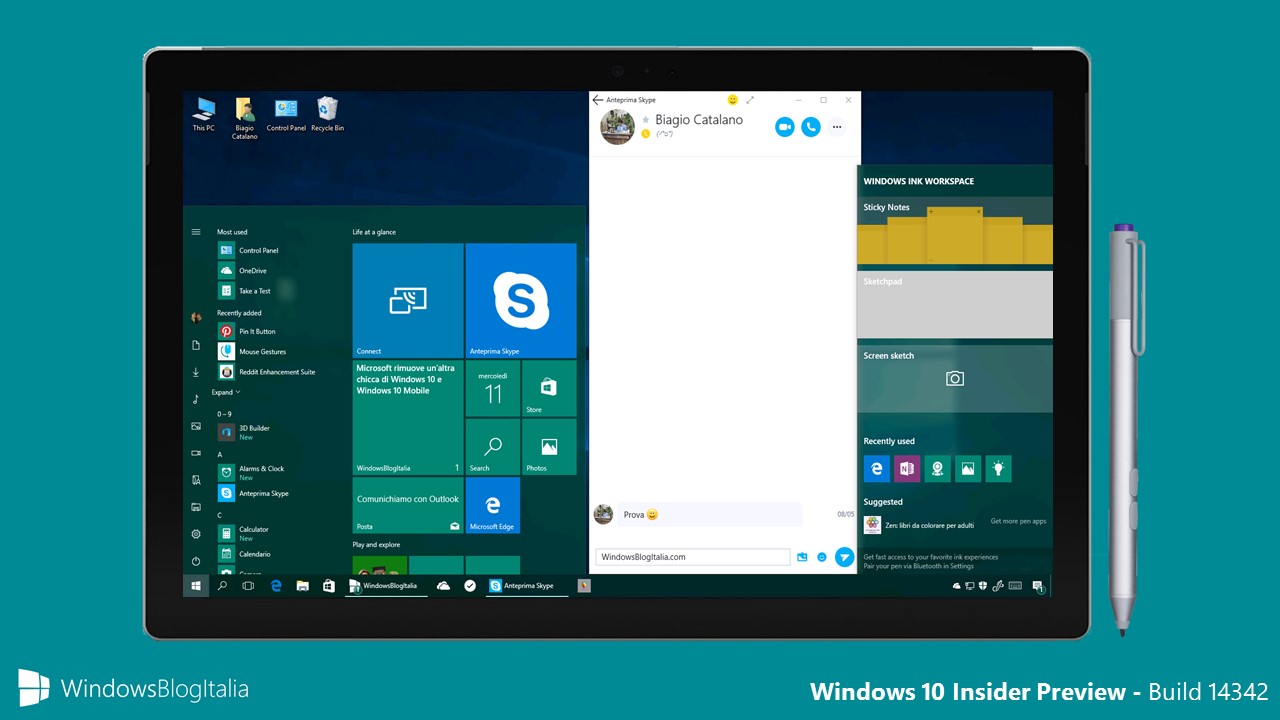Open Anteprima Skype in the app list
This screenshot has height=720, width=1280.
(x=254, y=493)
